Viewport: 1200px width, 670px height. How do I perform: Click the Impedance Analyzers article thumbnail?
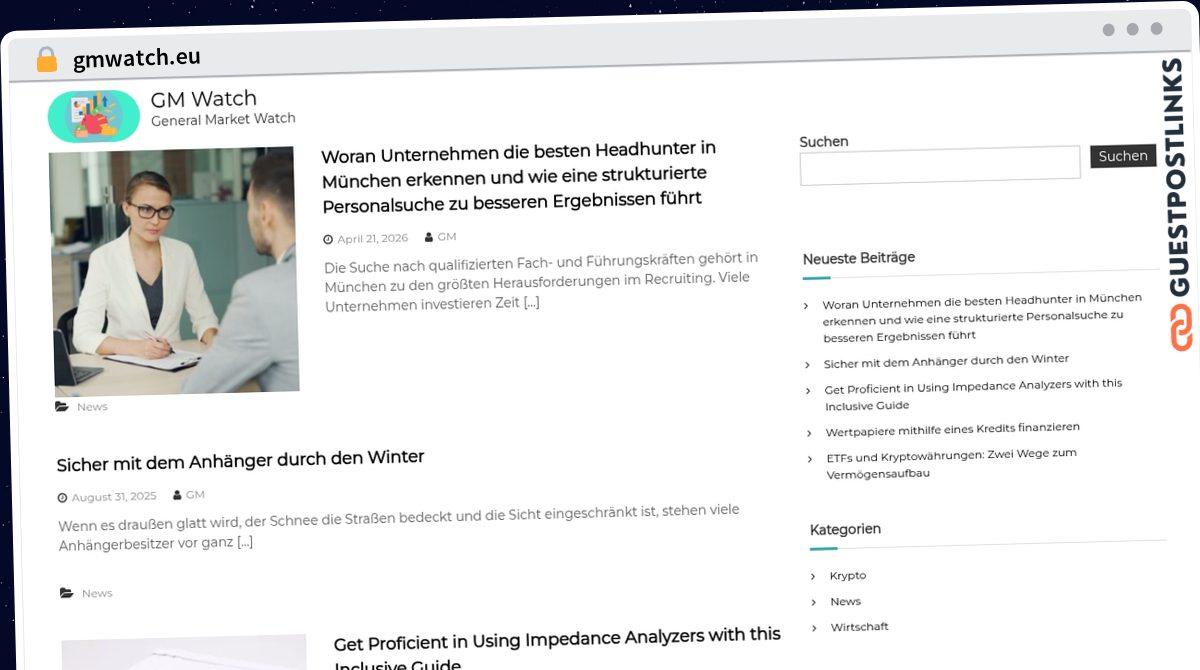184,652
